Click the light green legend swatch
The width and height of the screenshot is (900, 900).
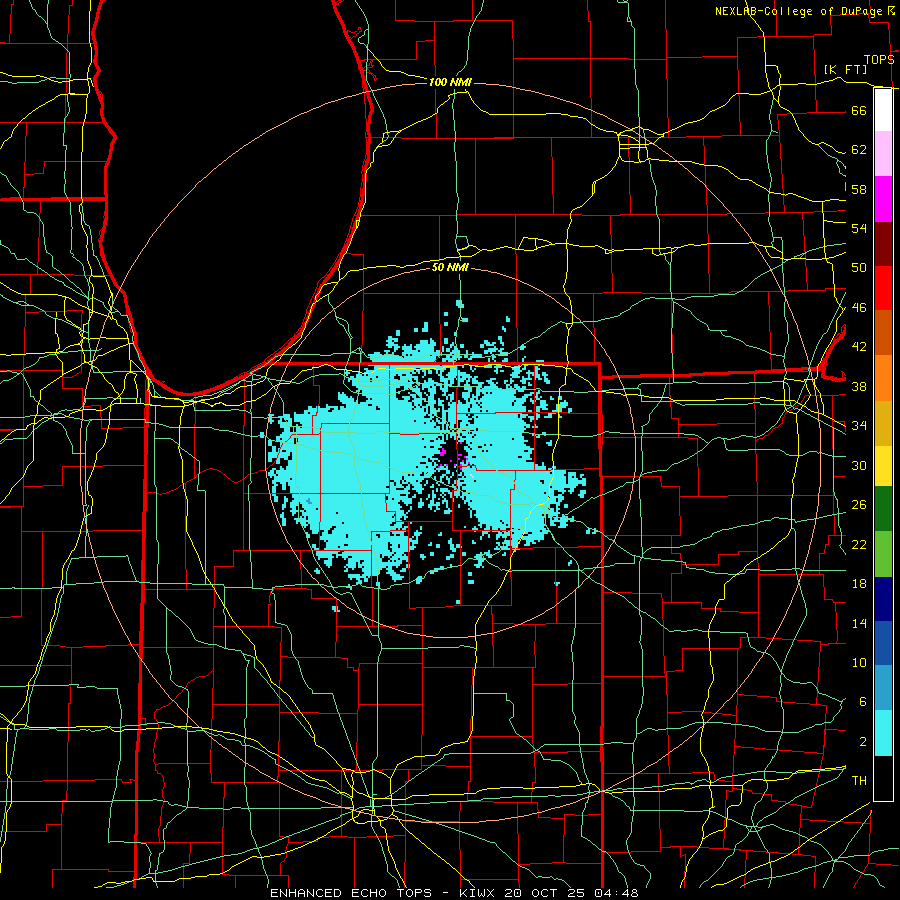pos(883,554)
